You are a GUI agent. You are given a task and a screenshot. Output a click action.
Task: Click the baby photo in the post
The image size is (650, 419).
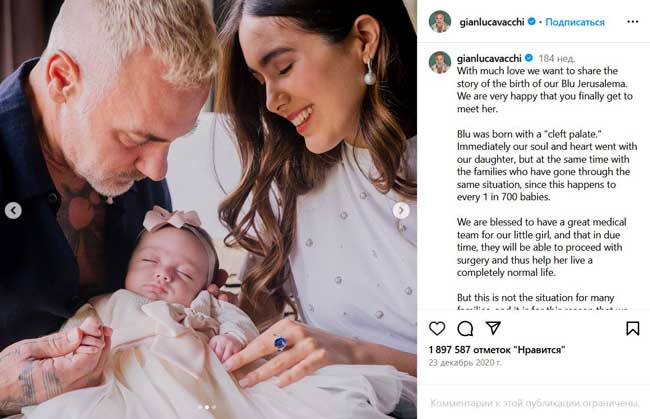208,209
